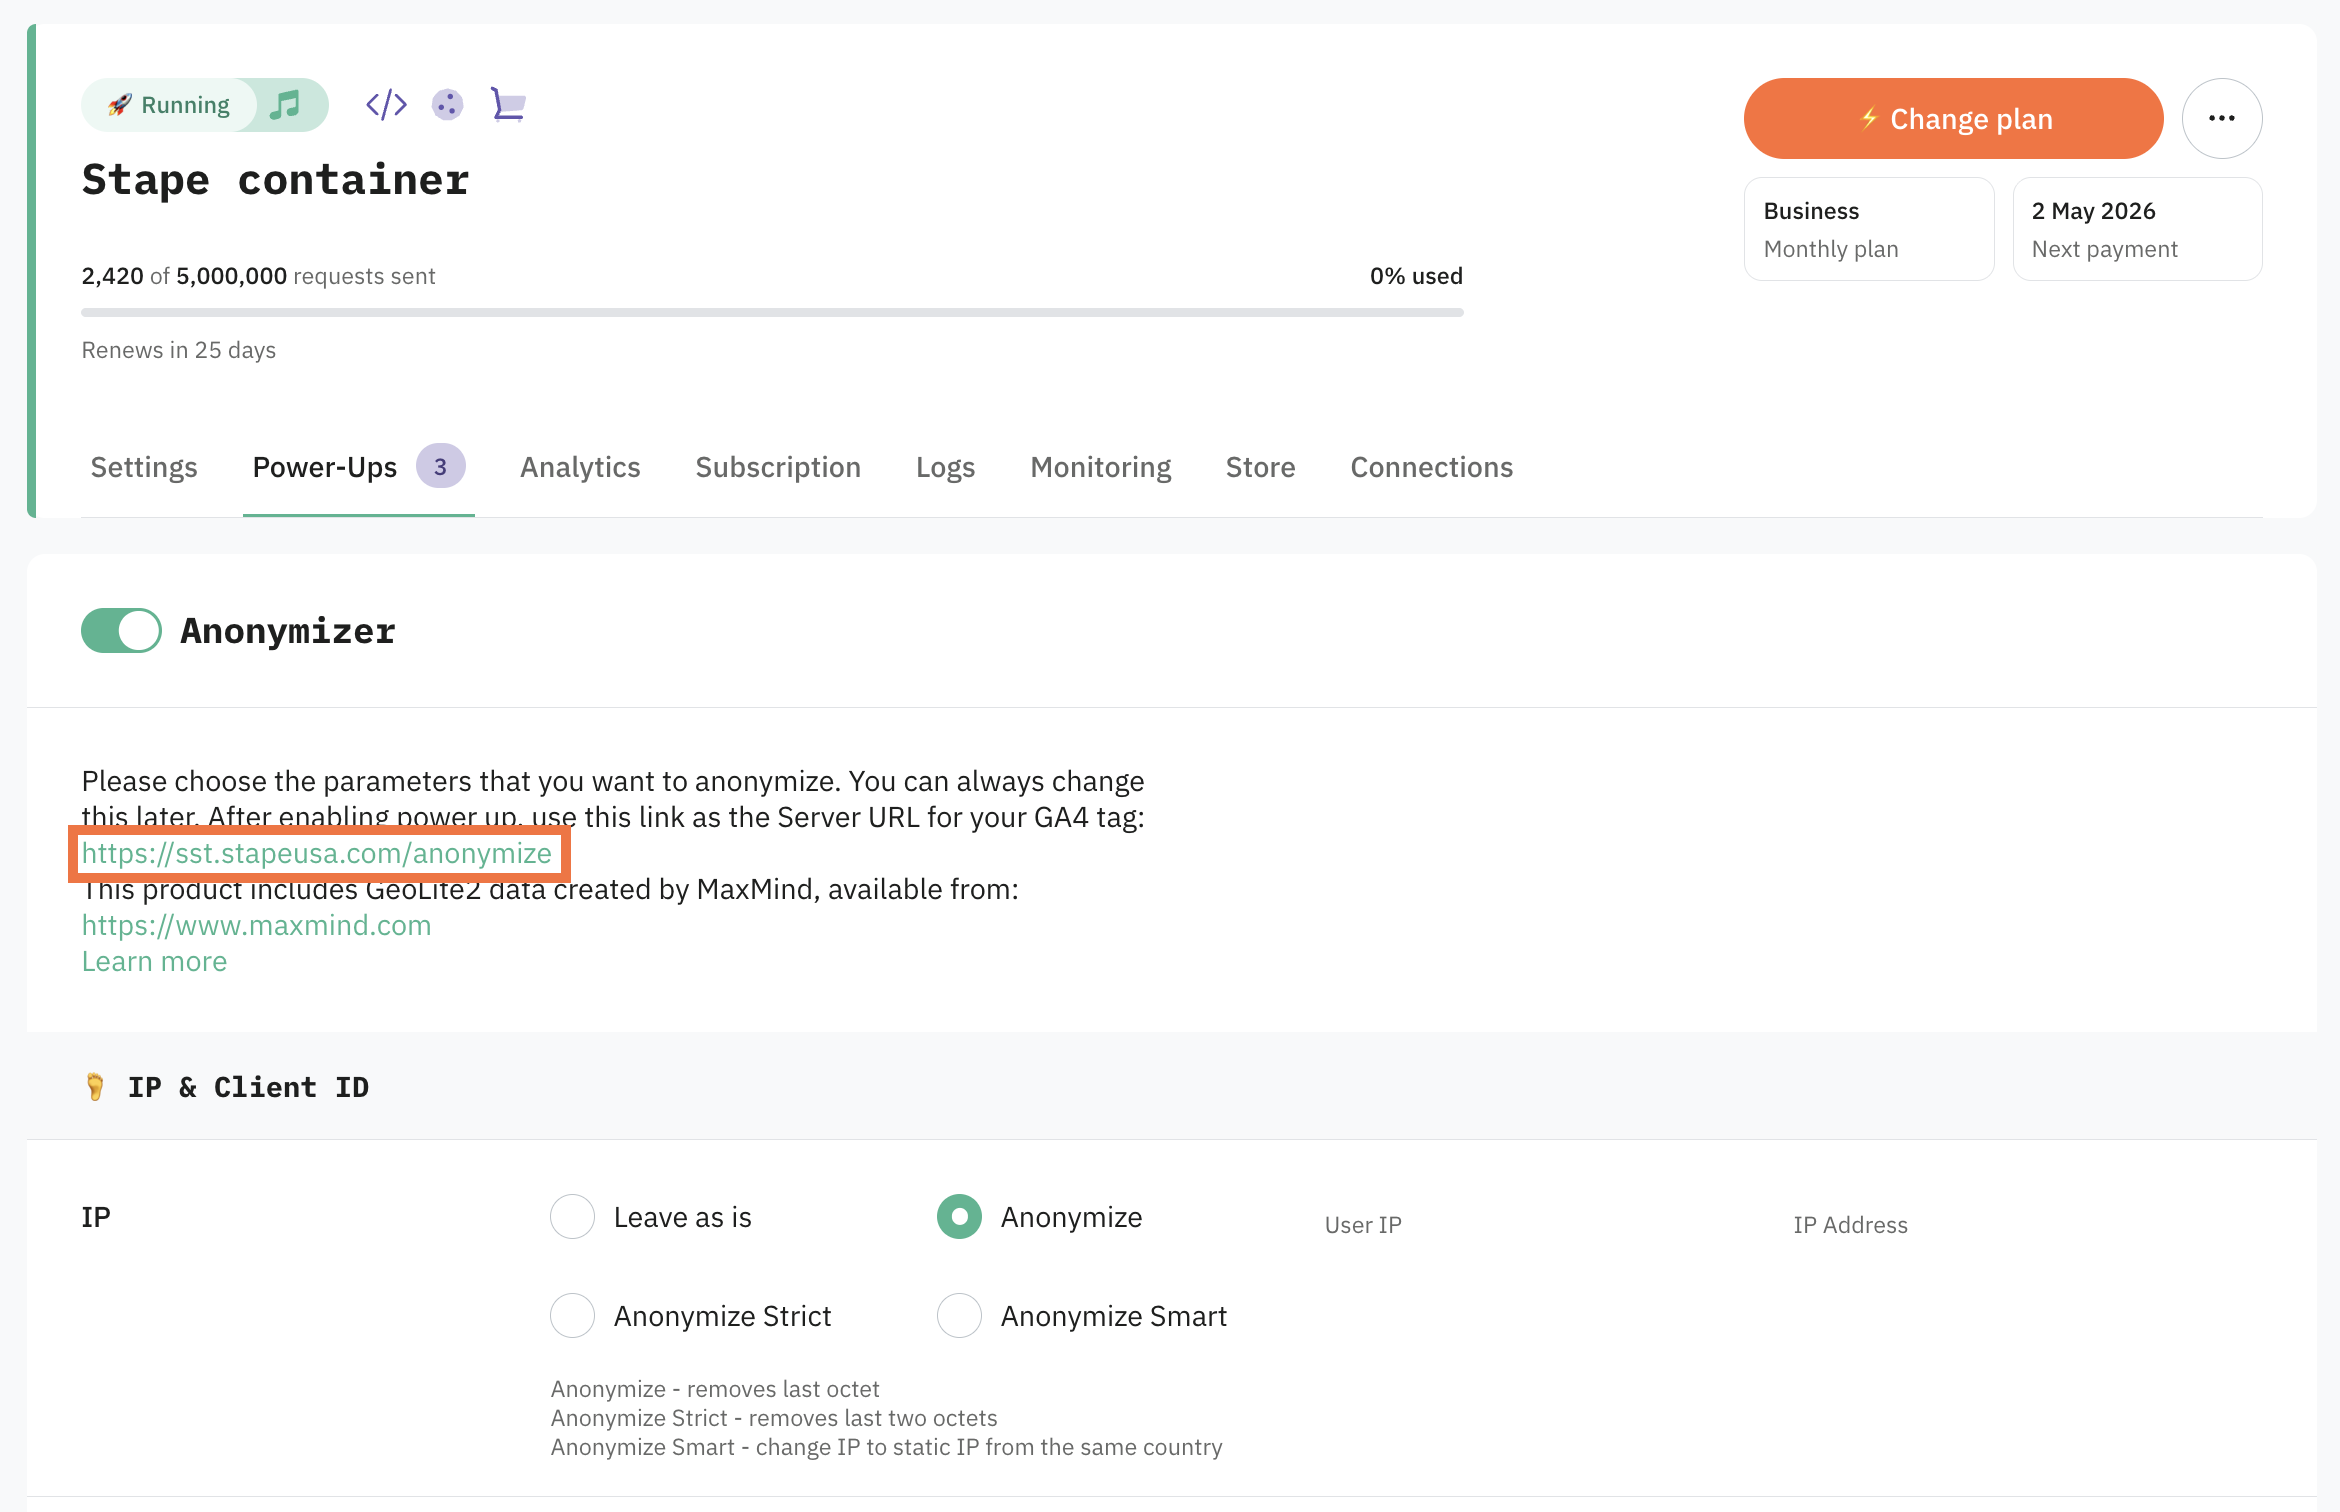This screenshot has width=2340, height=1512.
Task: Switch to the Analytics tab
Action: [x=580, y=467]
